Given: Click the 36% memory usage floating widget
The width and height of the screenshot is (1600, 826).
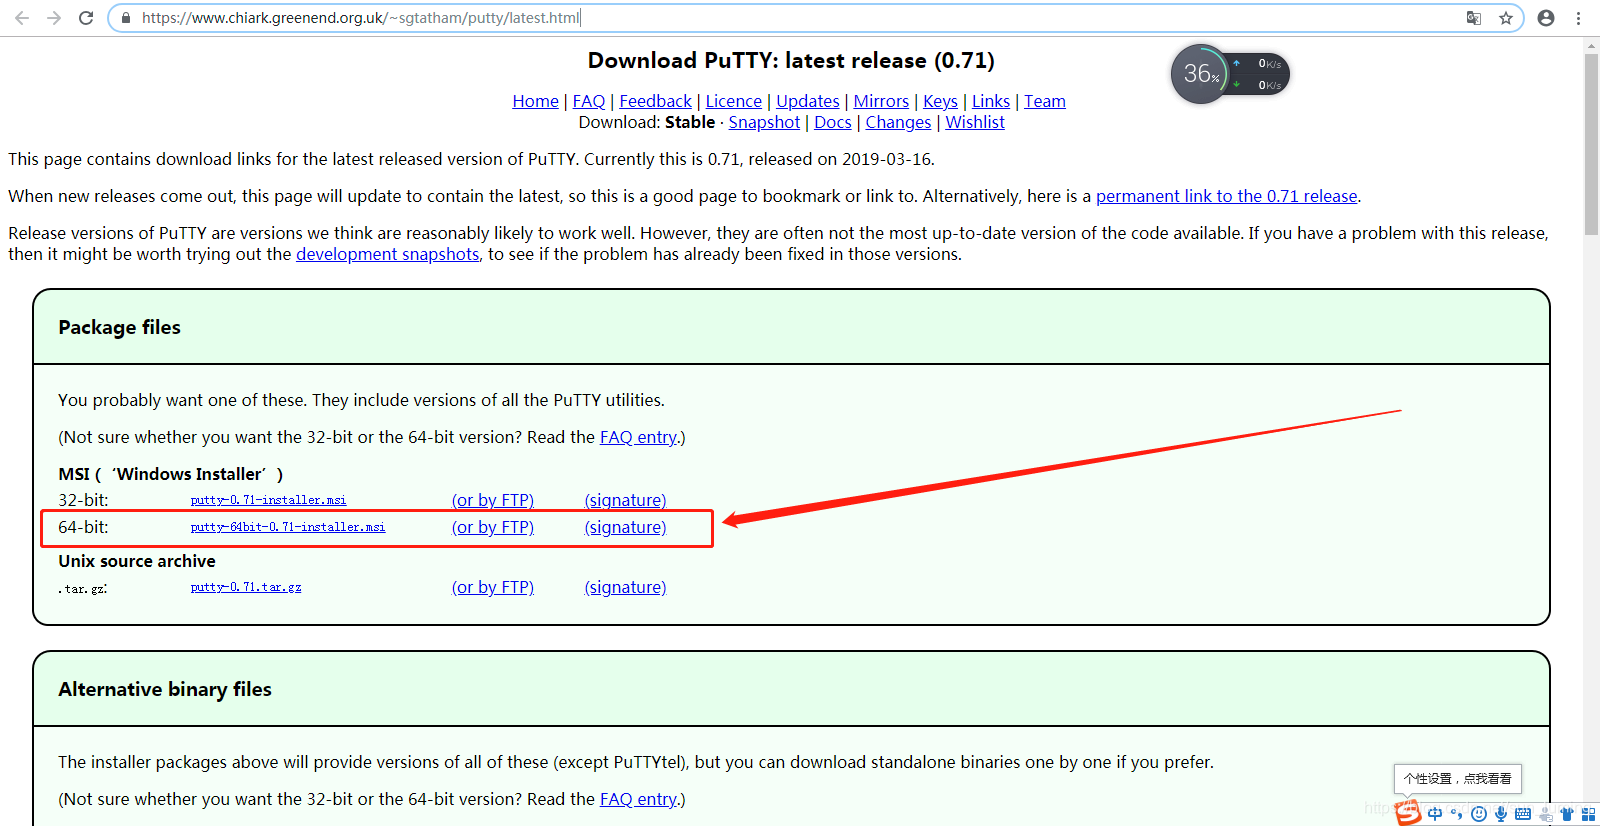Looking at the screenshot, I should click(x=1200, y=74).
